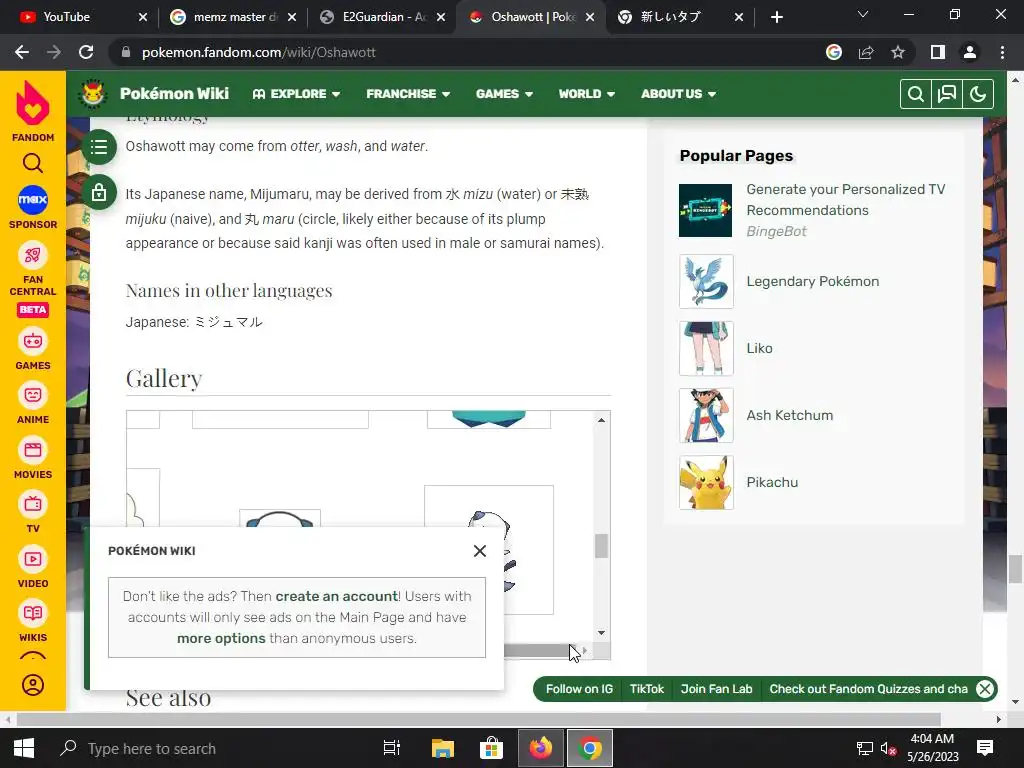This screenshot has width=1024, height=768.
Task: Open the Ash Ketchum popular page
Action: pos(790,415)
